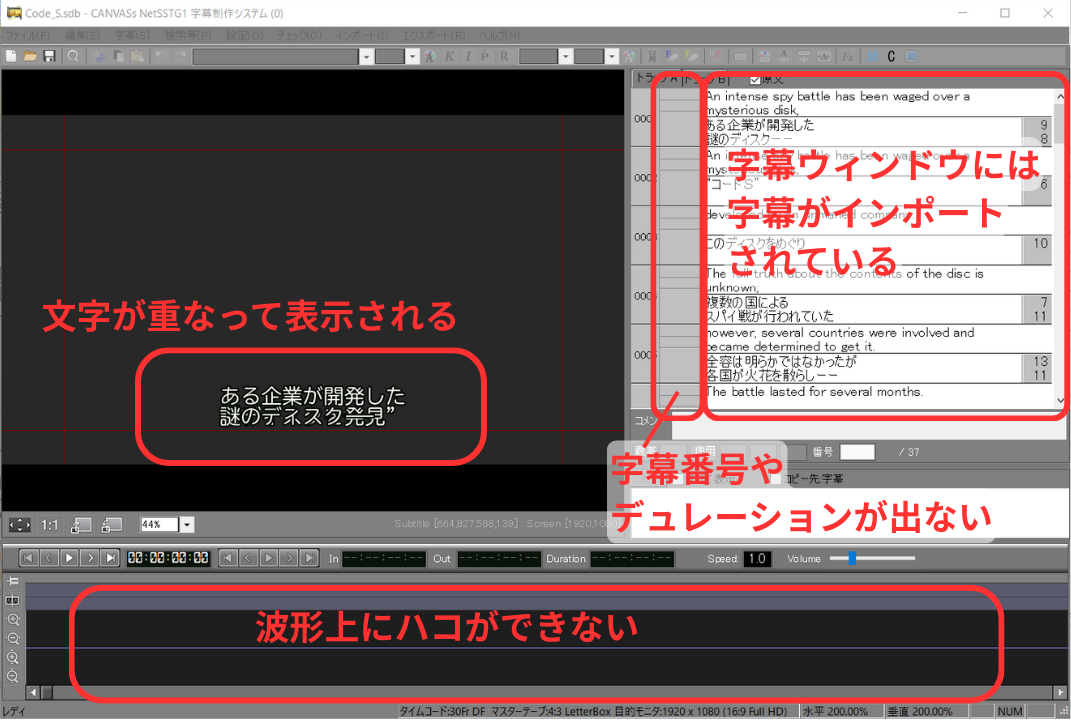Open the font name dropdown

(366, 56)
